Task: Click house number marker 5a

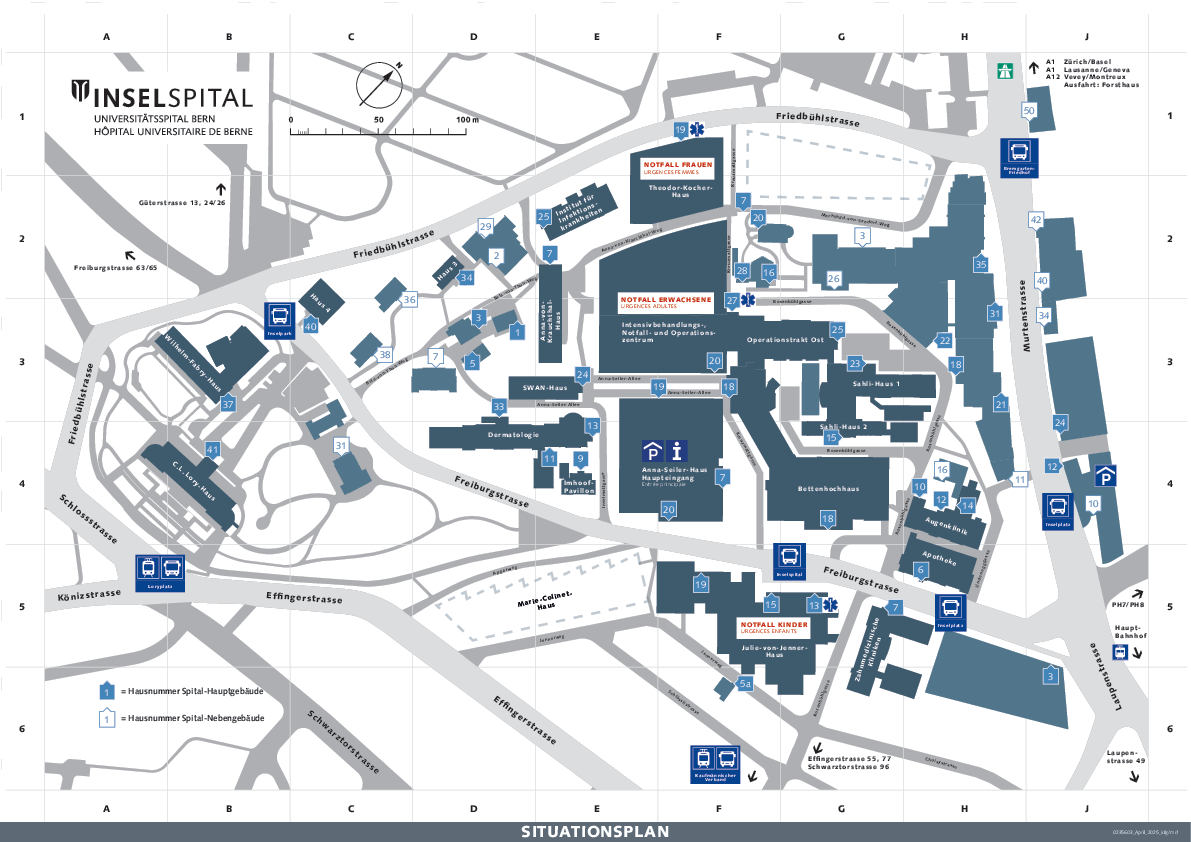Action: [745, 684]
